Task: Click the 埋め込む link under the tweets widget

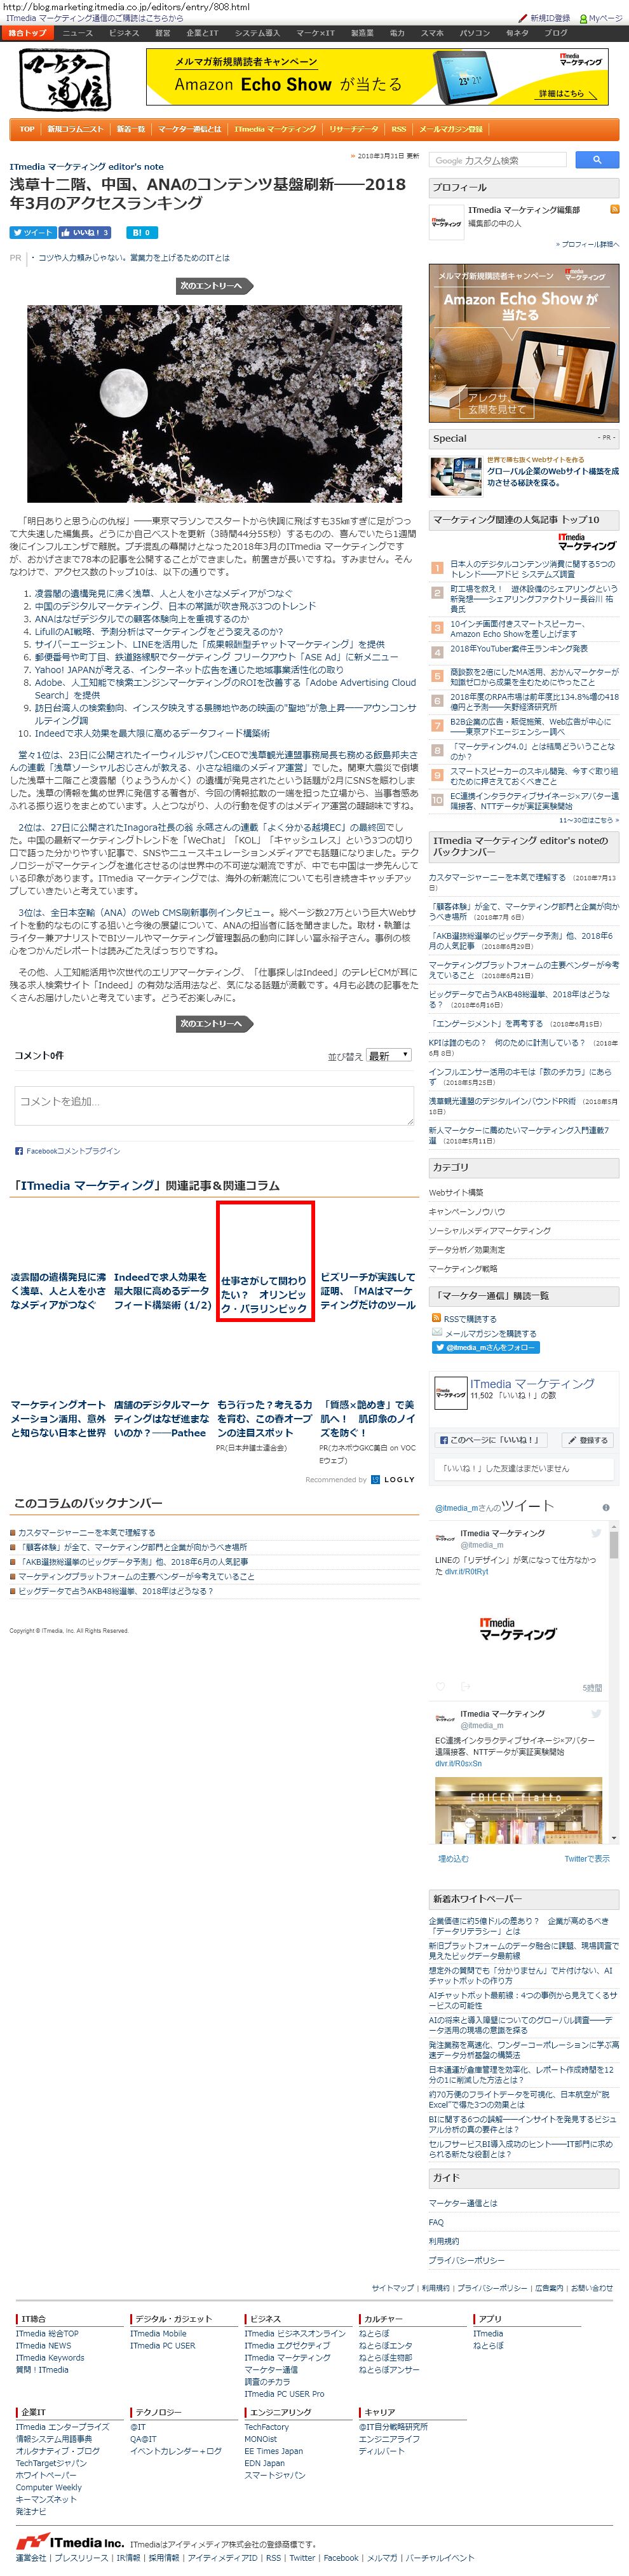Action: [452, 1858]
